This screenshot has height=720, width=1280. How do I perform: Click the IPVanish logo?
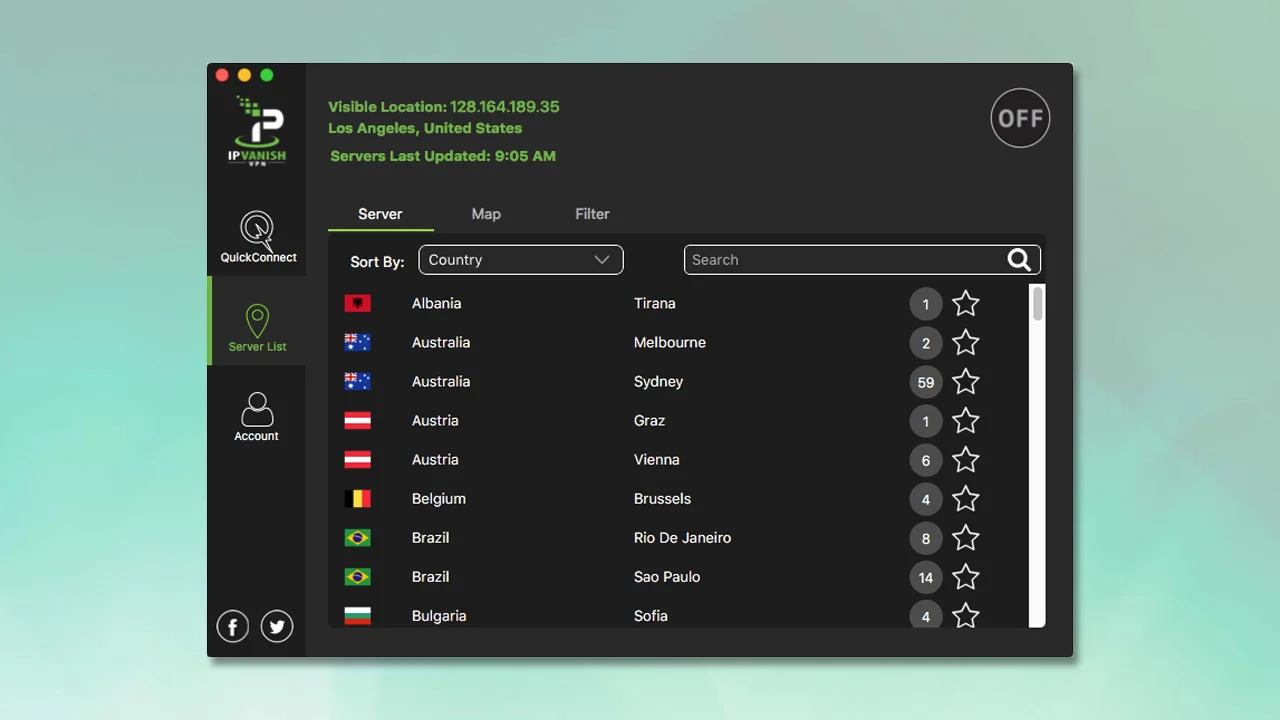256,128
